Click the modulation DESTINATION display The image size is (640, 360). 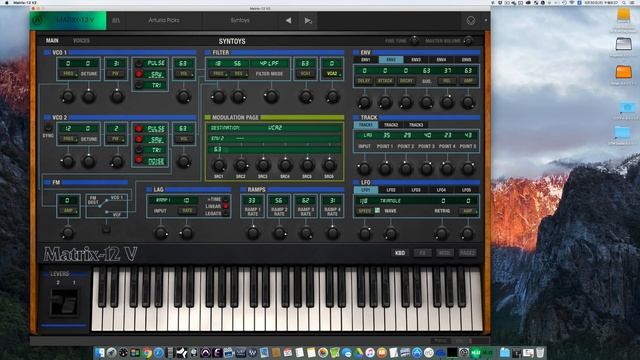274,128
